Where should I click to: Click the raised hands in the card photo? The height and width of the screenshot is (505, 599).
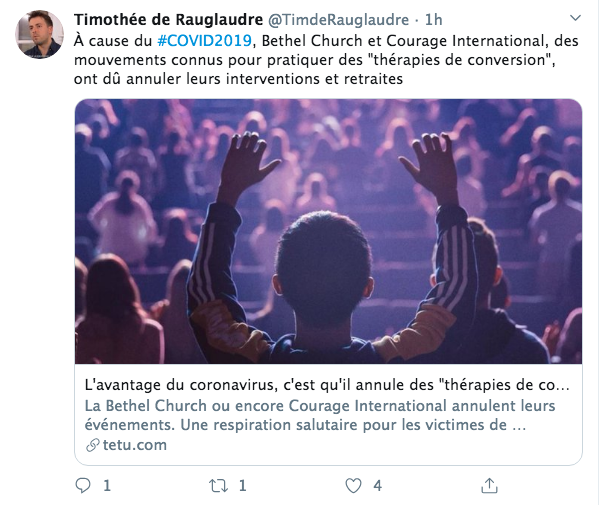pos(338,168)
